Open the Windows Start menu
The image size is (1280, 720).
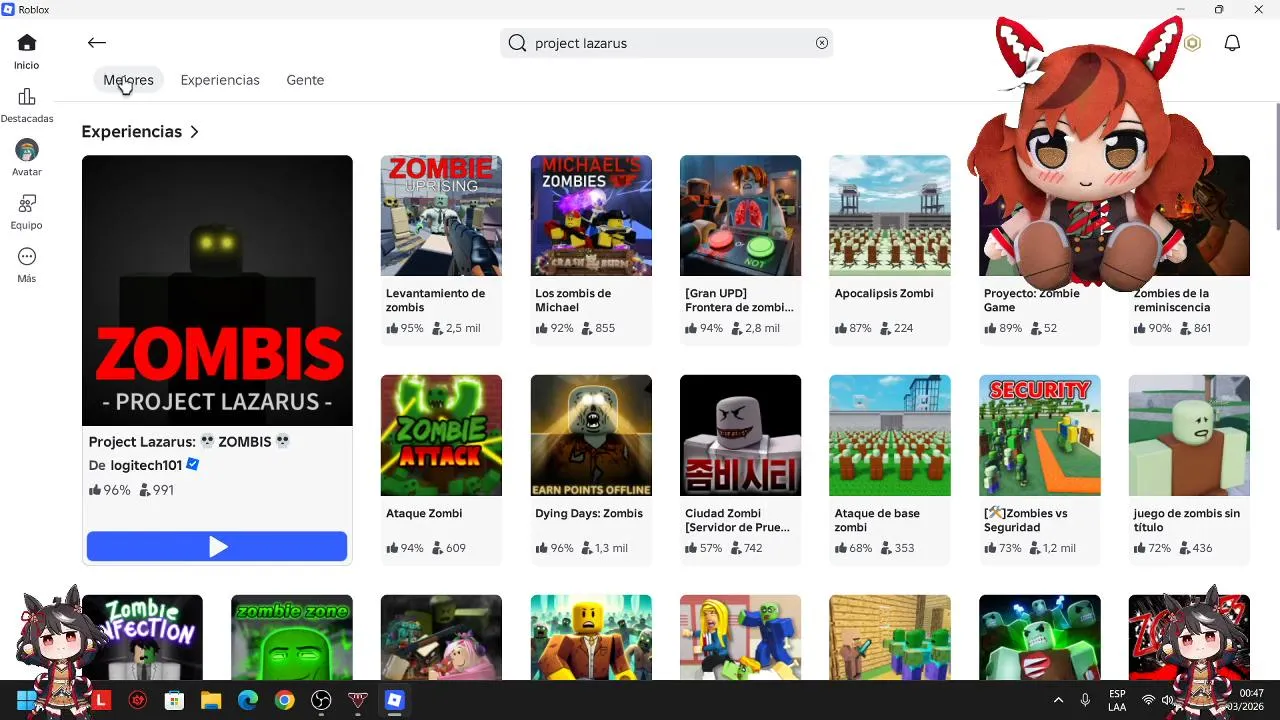(27, 700)
